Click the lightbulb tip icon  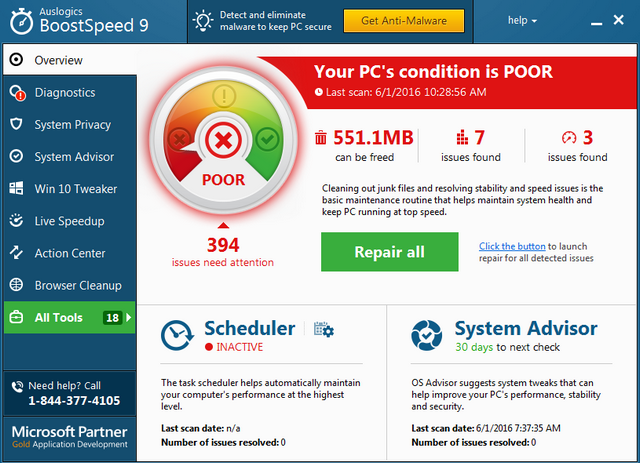coord(203,21)
